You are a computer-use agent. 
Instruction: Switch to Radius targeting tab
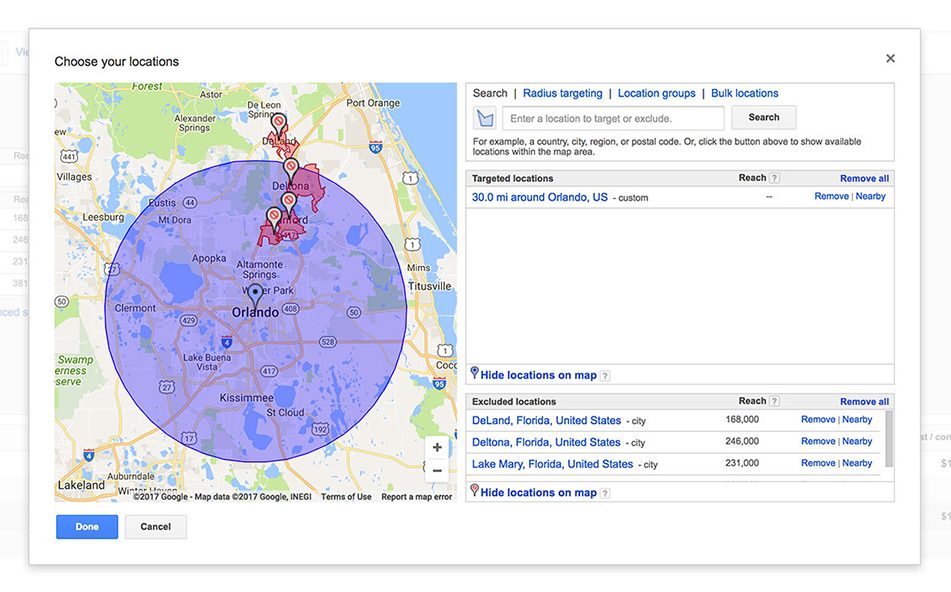[x=562, y=93]
